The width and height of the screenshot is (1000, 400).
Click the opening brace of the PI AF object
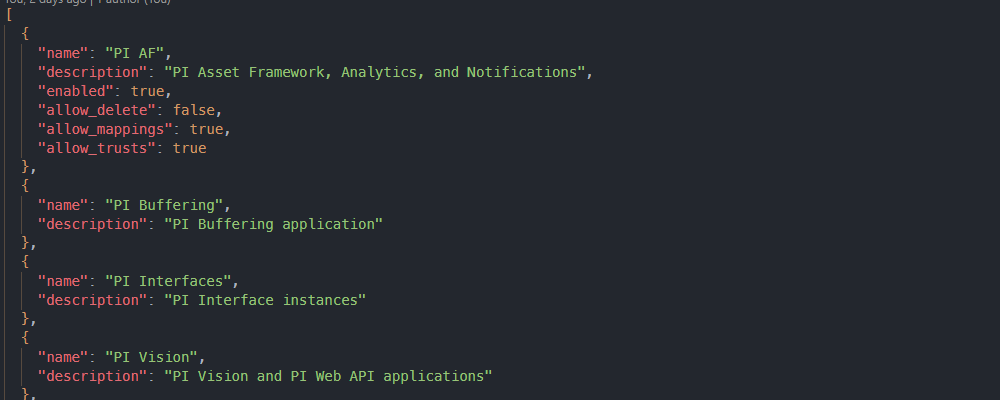(25, 34)
